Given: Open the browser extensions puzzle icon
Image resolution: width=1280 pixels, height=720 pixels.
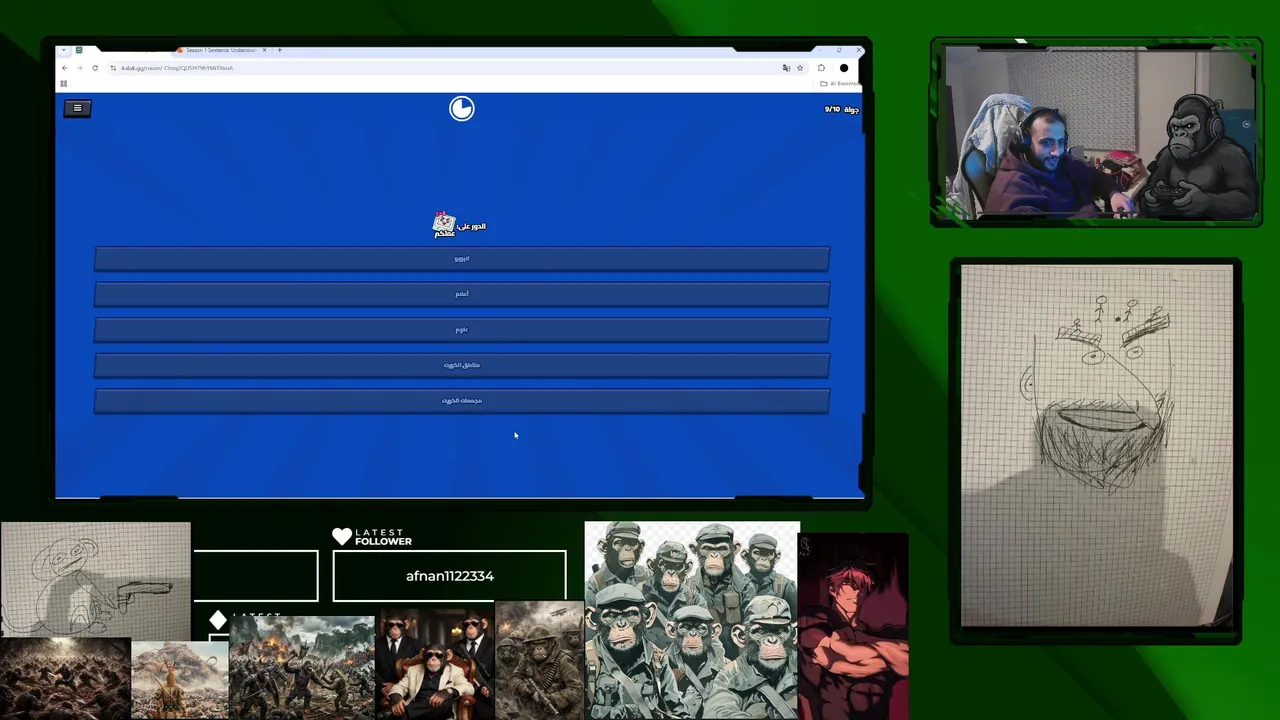Looking at the screenshot, I should [x=821, y=68].
